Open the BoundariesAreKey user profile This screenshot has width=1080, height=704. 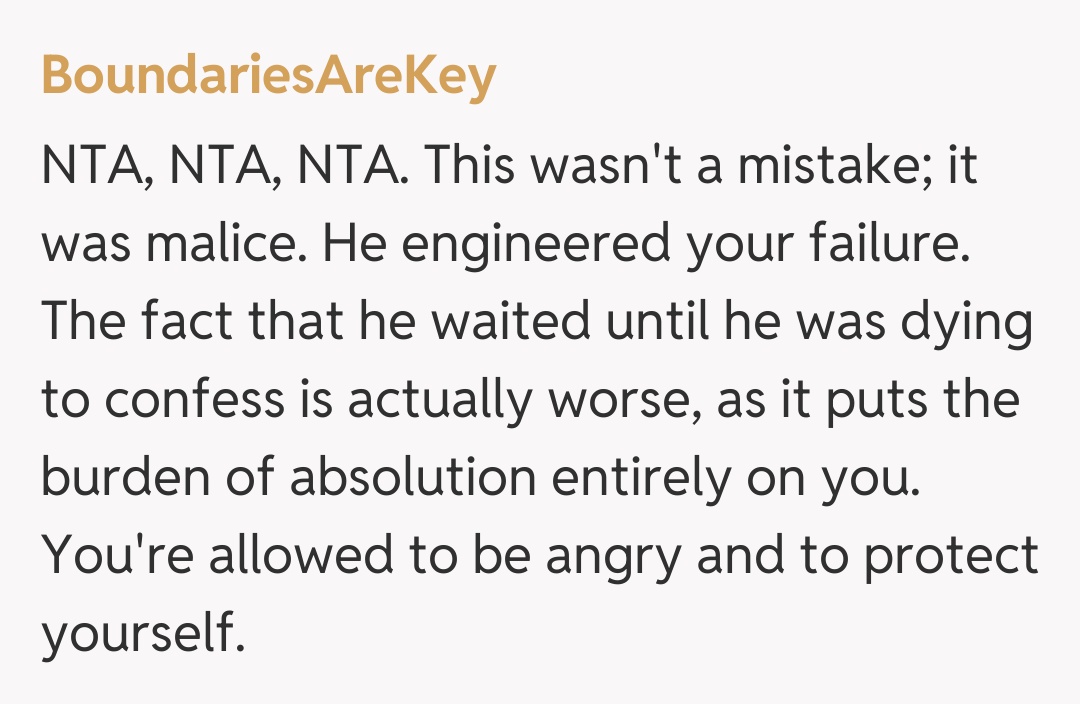[268, 76]
